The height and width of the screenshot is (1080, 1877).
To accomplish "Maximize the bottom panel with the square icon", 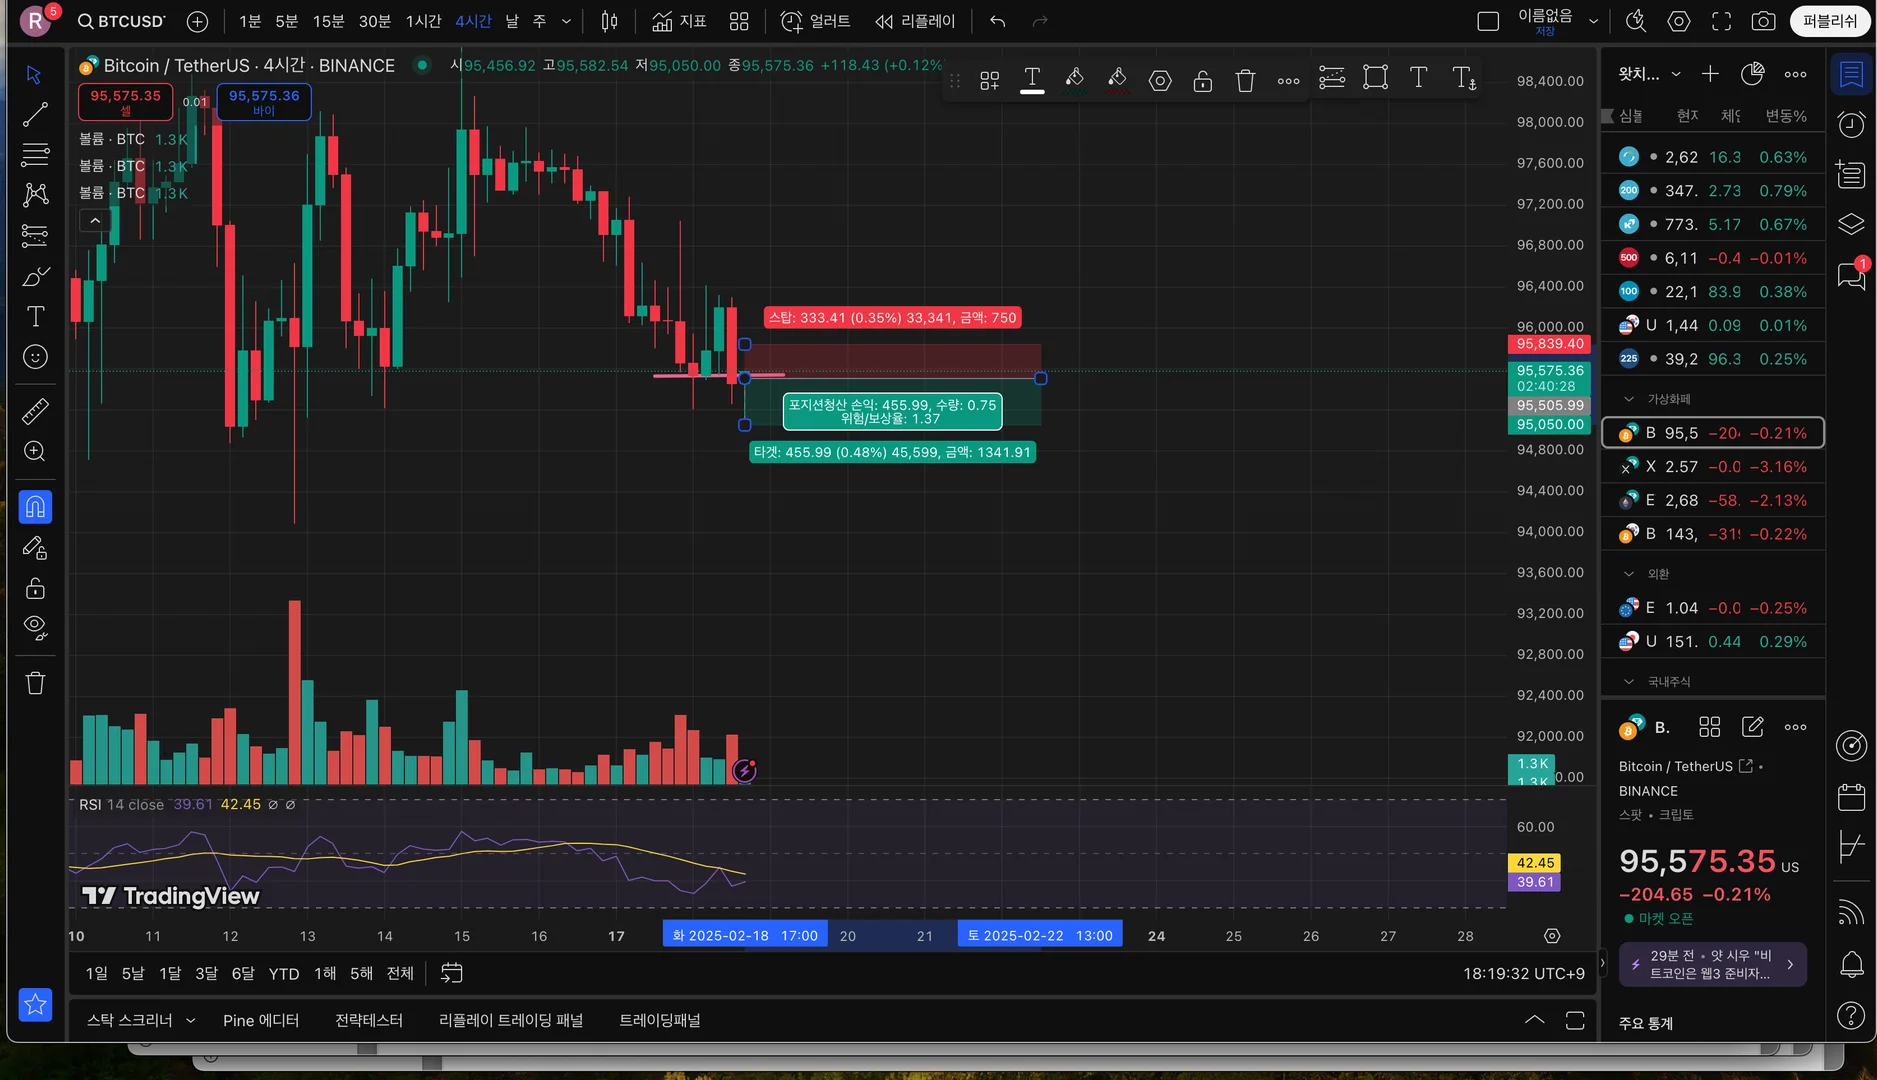I will 1575,1020.
